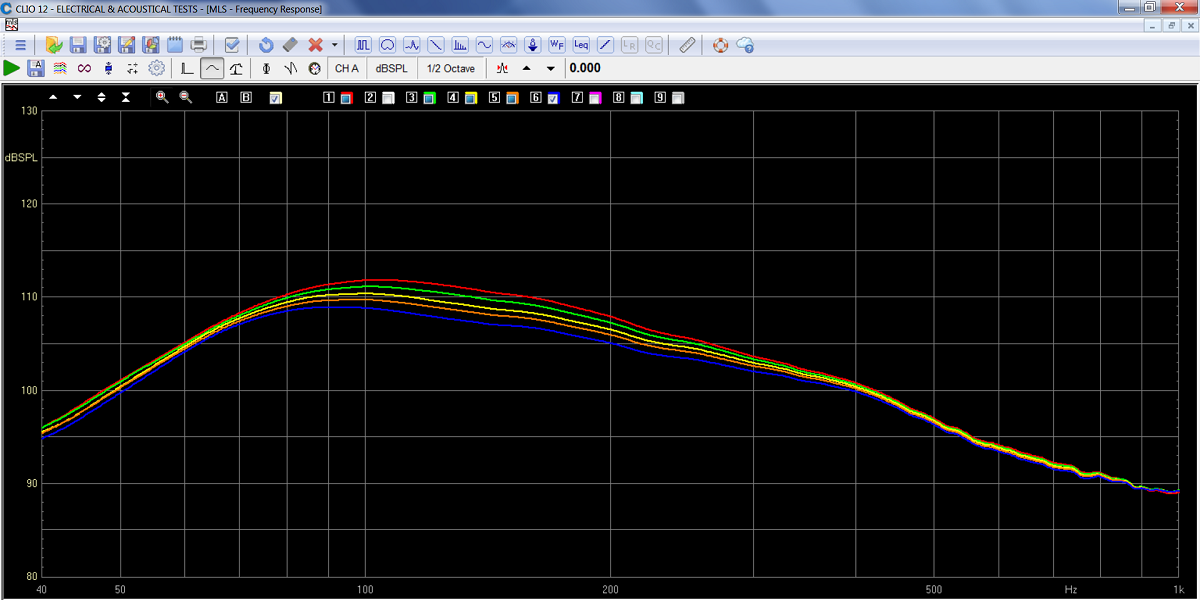Open the Leq analysis icon
The width and height of the screenshot is (1200, 600).
(x=581, y=45)
